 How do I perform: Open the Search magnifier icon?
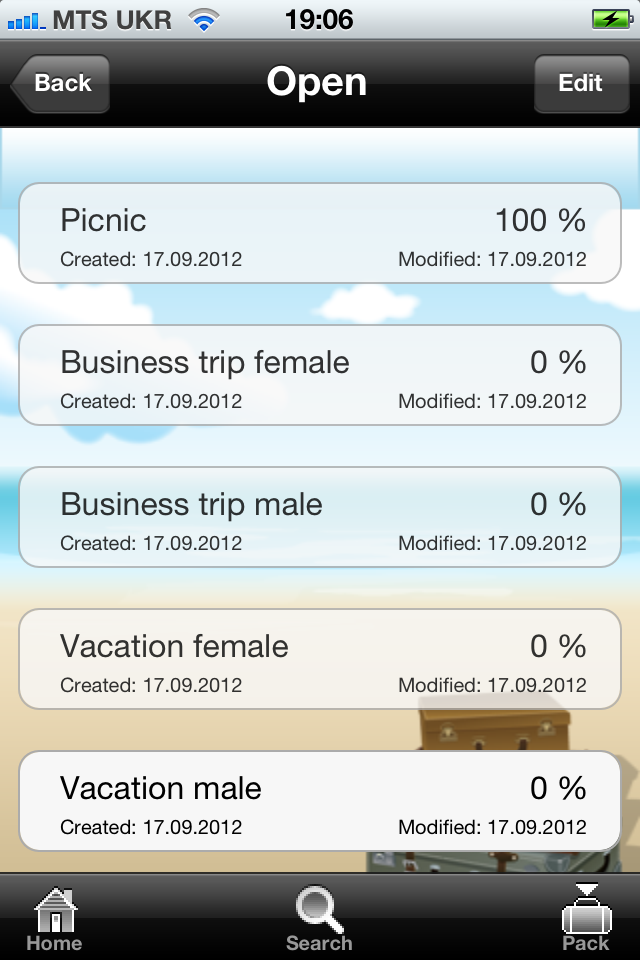[x=318, y=909]
